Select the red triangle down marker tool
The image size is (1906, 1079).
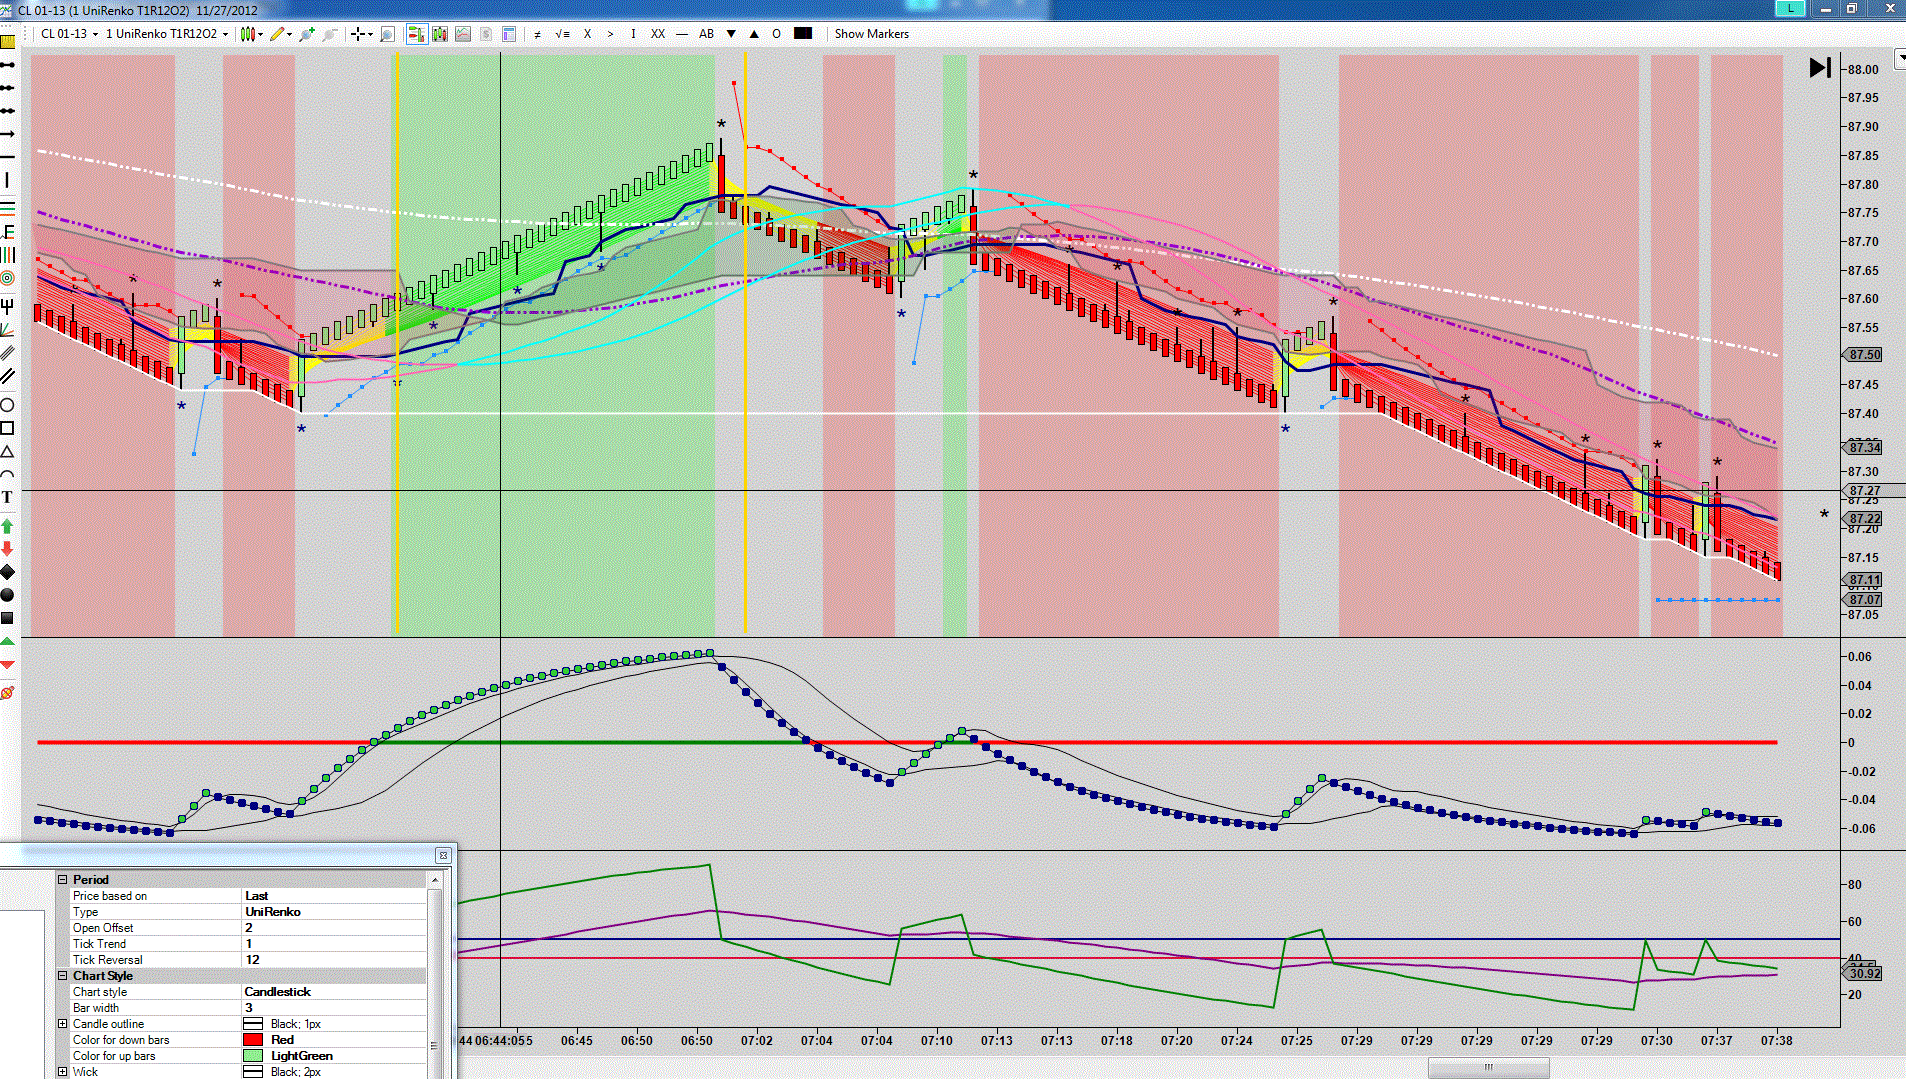pyautogui.click(x=8, y=665)
